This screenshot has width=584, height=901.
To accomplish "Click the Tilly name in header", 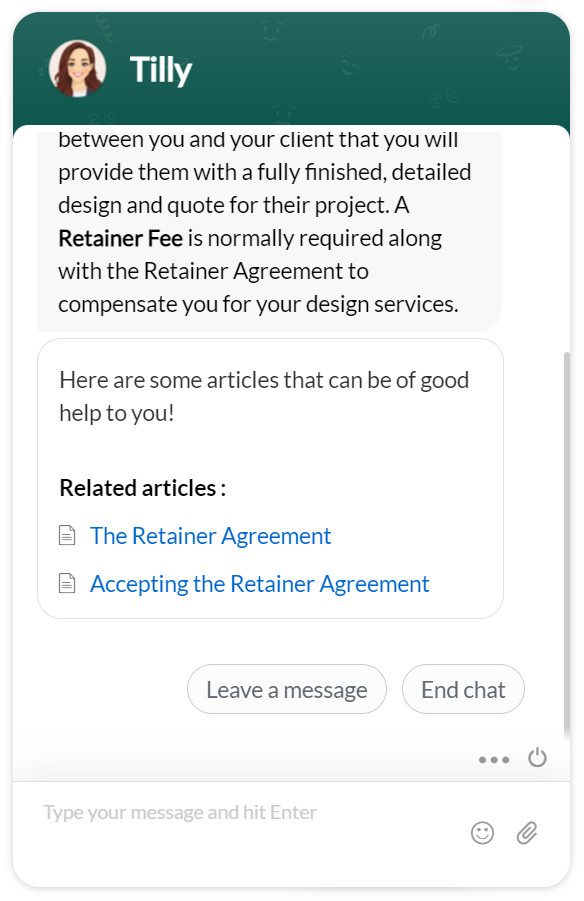I will (160, 70).
